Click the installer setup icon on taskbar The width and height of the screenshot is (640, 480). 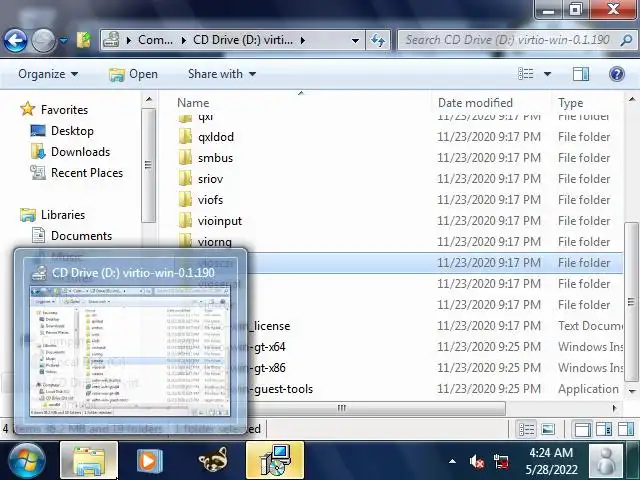[x=275, y=460]
